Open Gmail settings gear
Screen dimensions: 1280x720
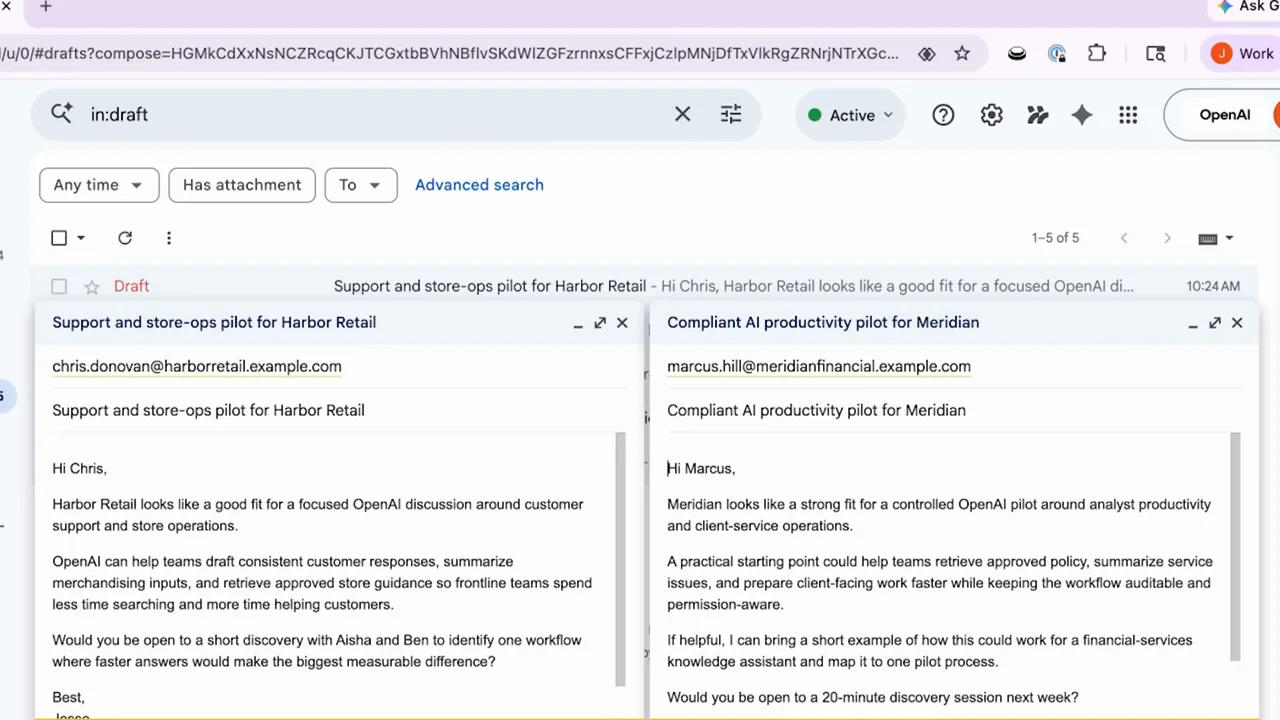click(x=991, y=115)
